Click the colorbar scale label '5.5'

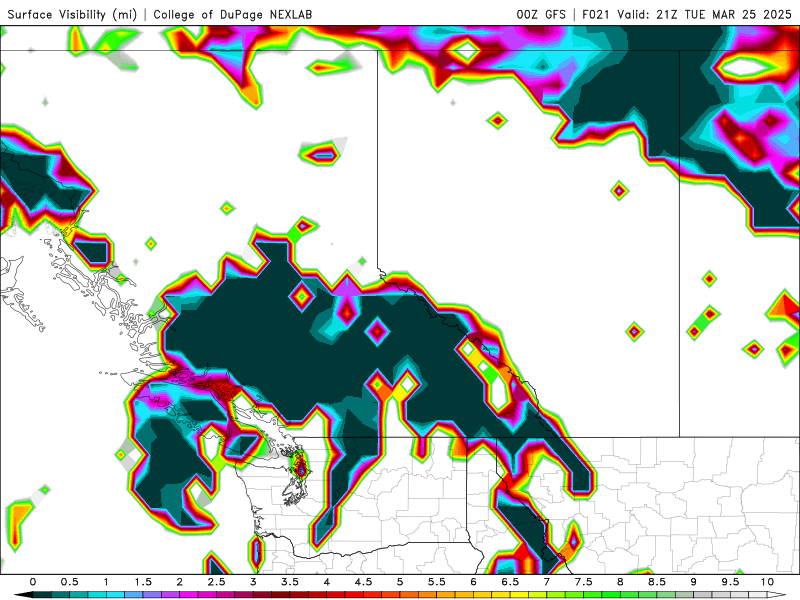tap(437, 582)
